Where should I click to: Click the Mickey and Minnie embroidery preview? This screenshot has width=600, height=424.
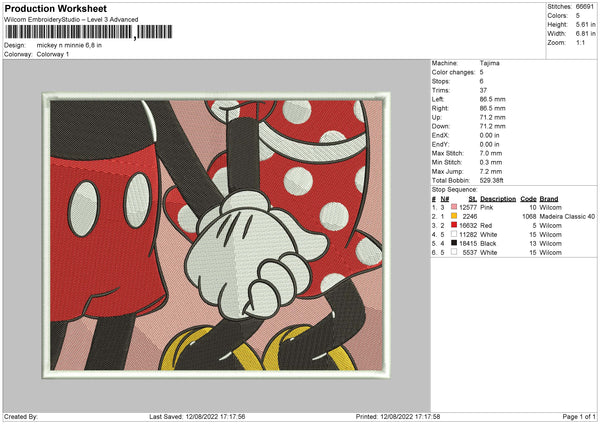pyautogui.click(x=216, y=235)
